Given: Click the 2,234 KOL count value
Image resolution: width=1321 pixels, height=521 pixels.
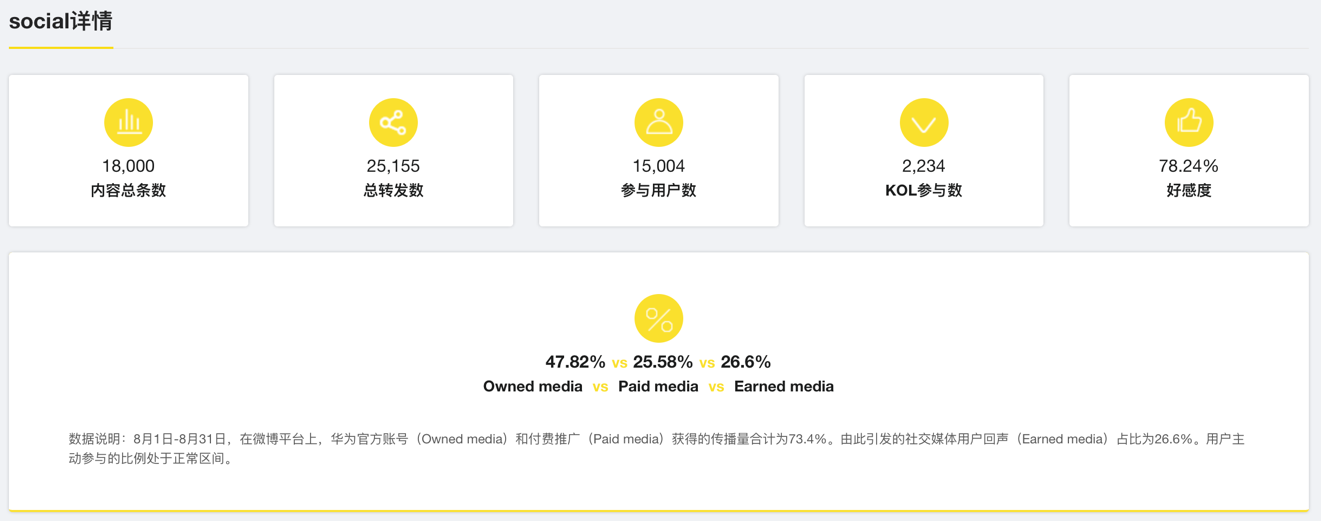Looking at the screenshot, I should [x=924, y=166].
